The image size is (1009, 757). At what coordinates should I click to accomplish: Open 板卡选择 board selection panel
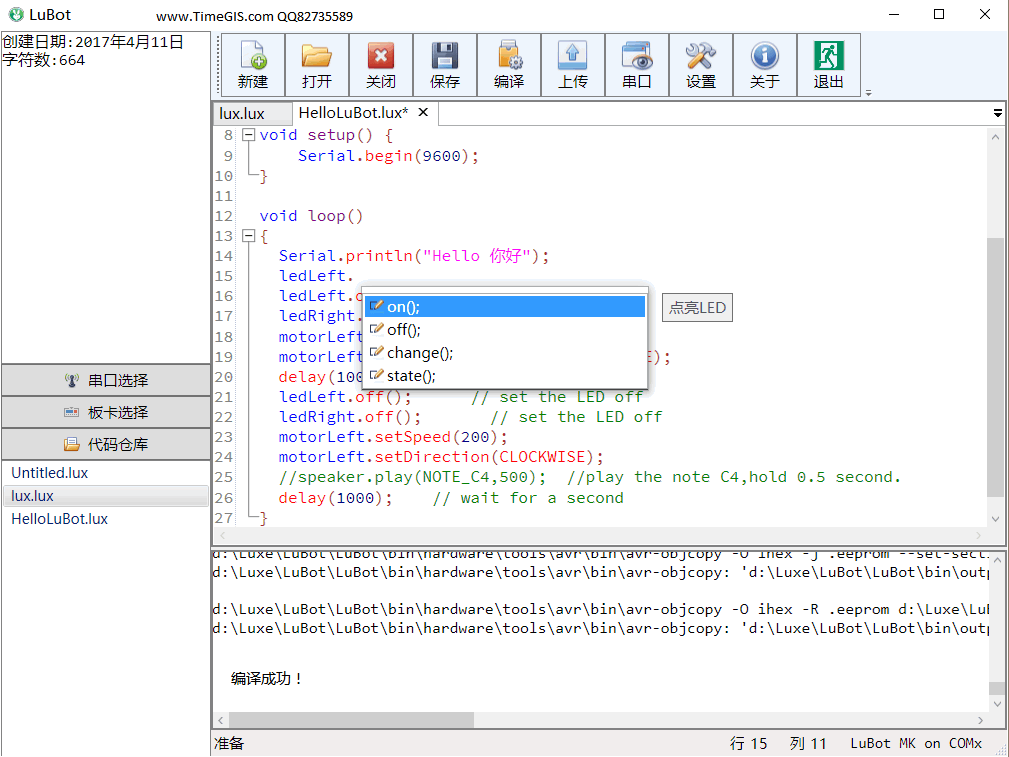106,413
